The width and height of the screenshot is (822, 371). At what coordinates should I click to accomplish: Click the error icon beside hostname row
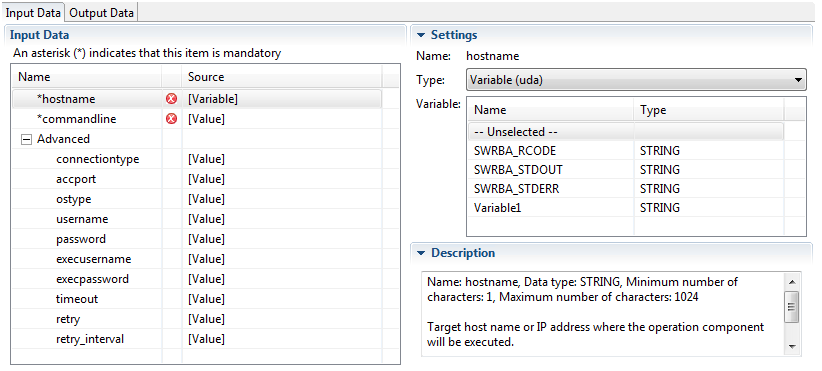pos(171,99)
